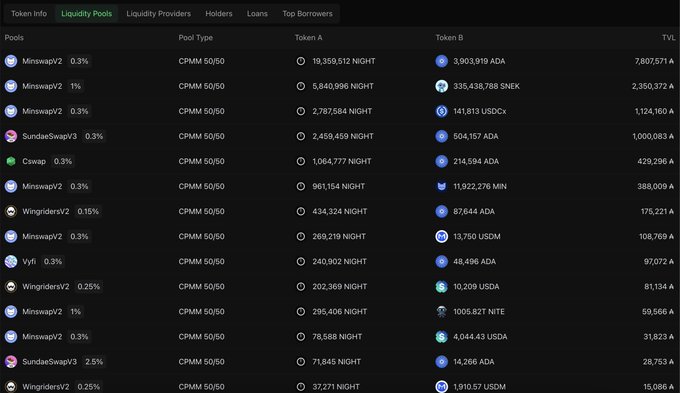The image size is (680, 393).
Task: Select the 1,124,160 TVL value
Action: pyautogui.click(x=654, y=111)
